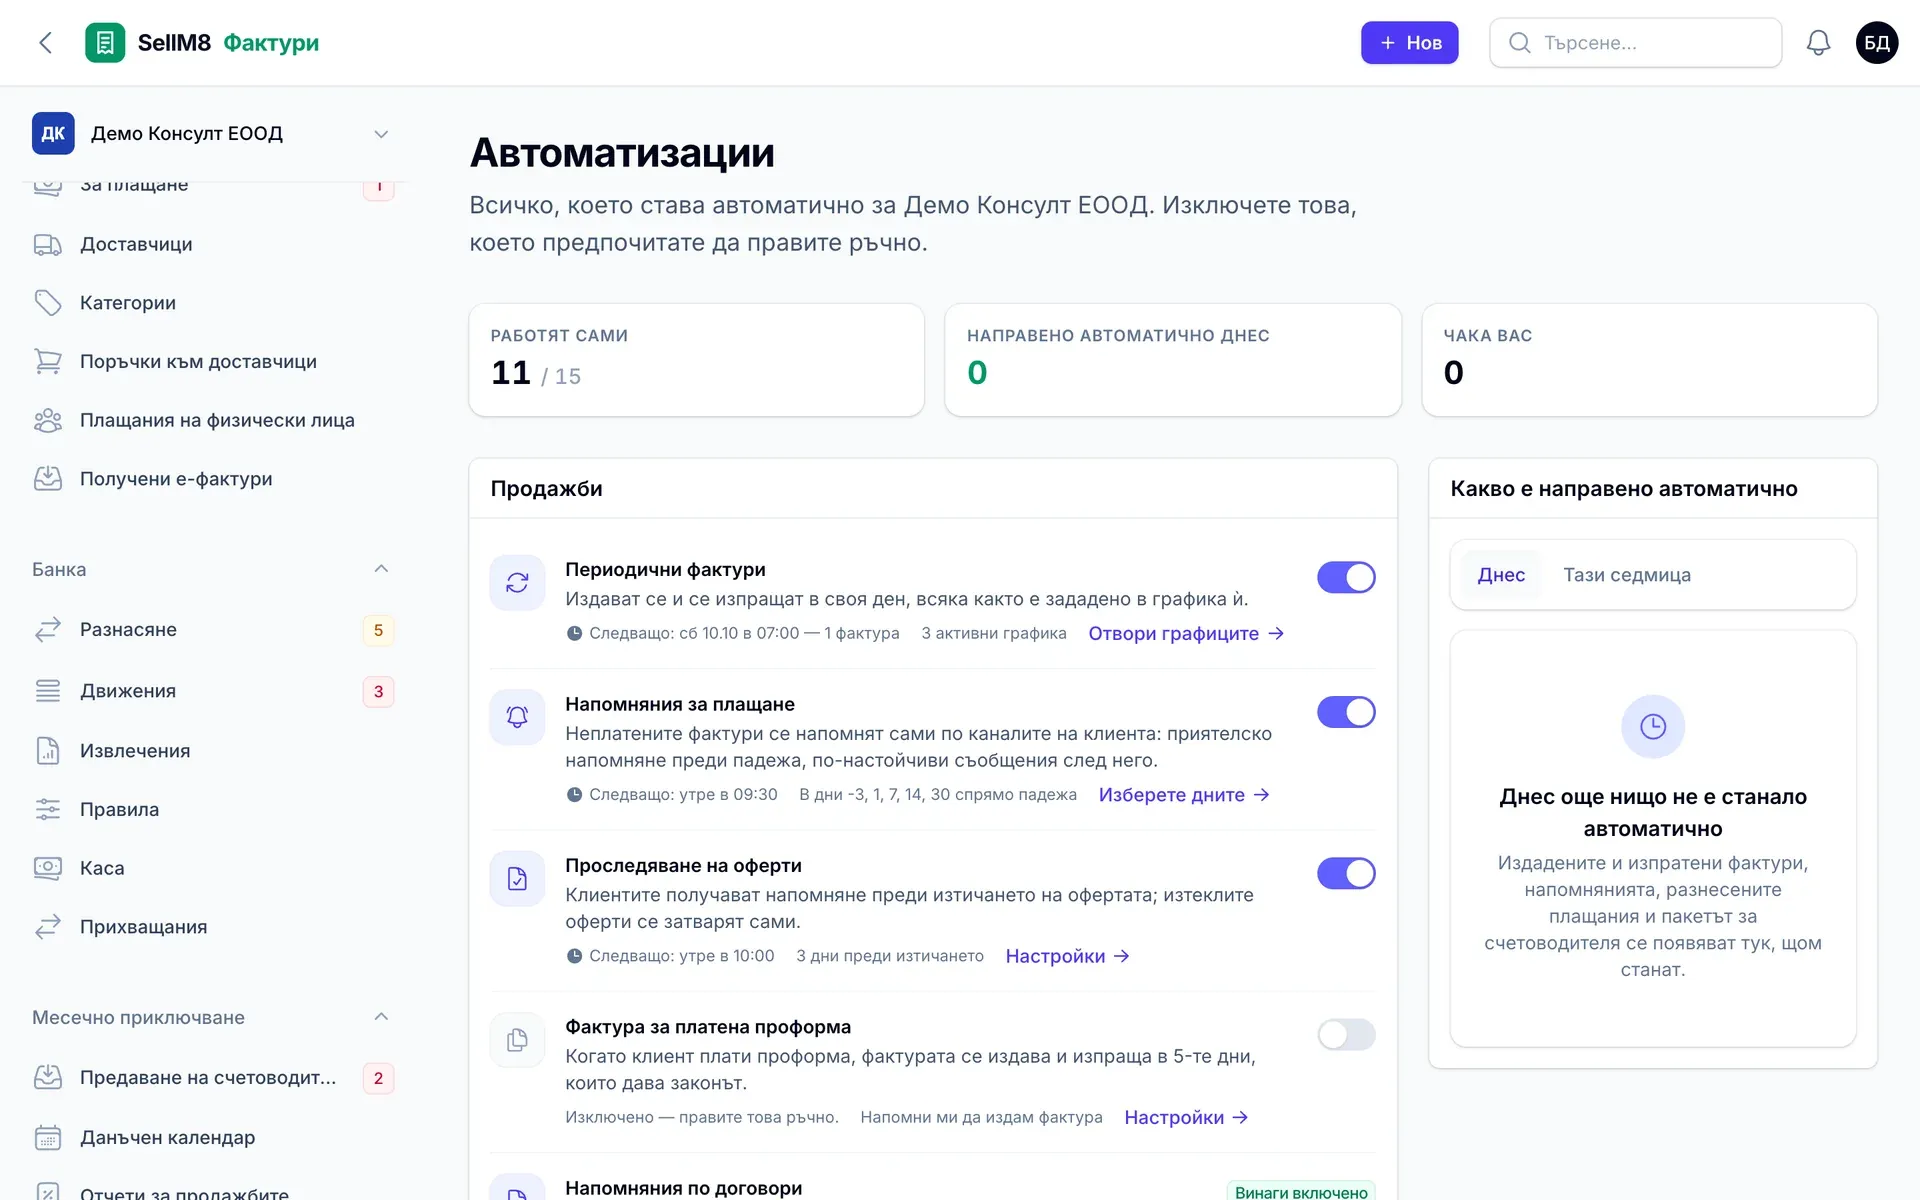Enable Фактура за платена проформа toggle
The width and height of the screenshot is (1920, 1200).
[x=1346, y=1034]
